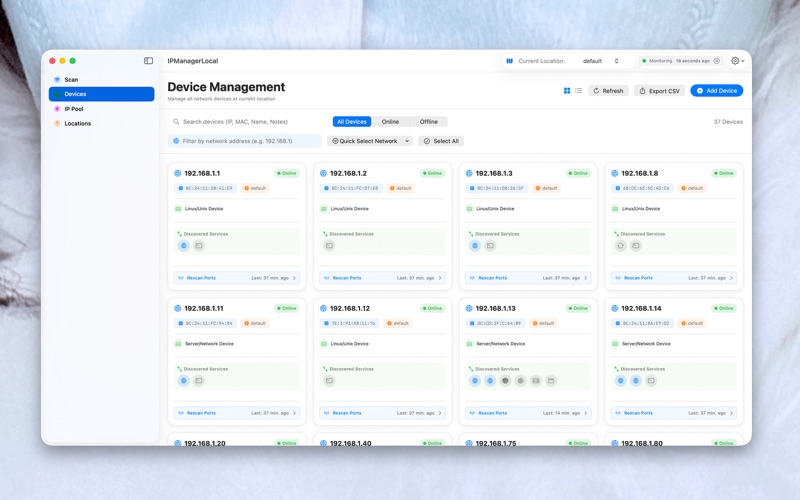This screenshot has height=500, width=800.
Task: Expand scan details chevron on 192.168.1.3
Action: point(586,278)
